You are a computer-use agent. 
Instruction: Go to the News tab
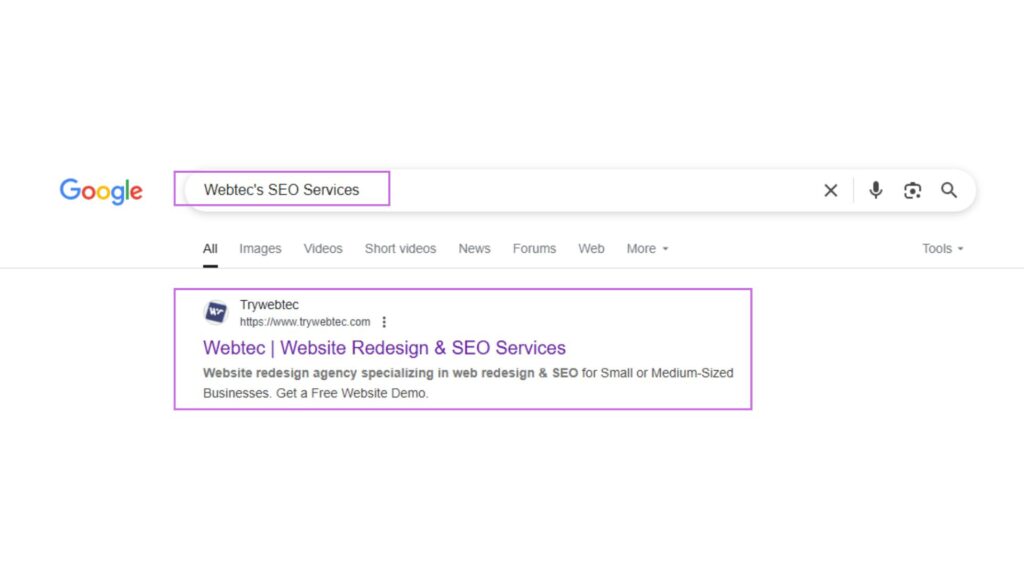[474, 249]
